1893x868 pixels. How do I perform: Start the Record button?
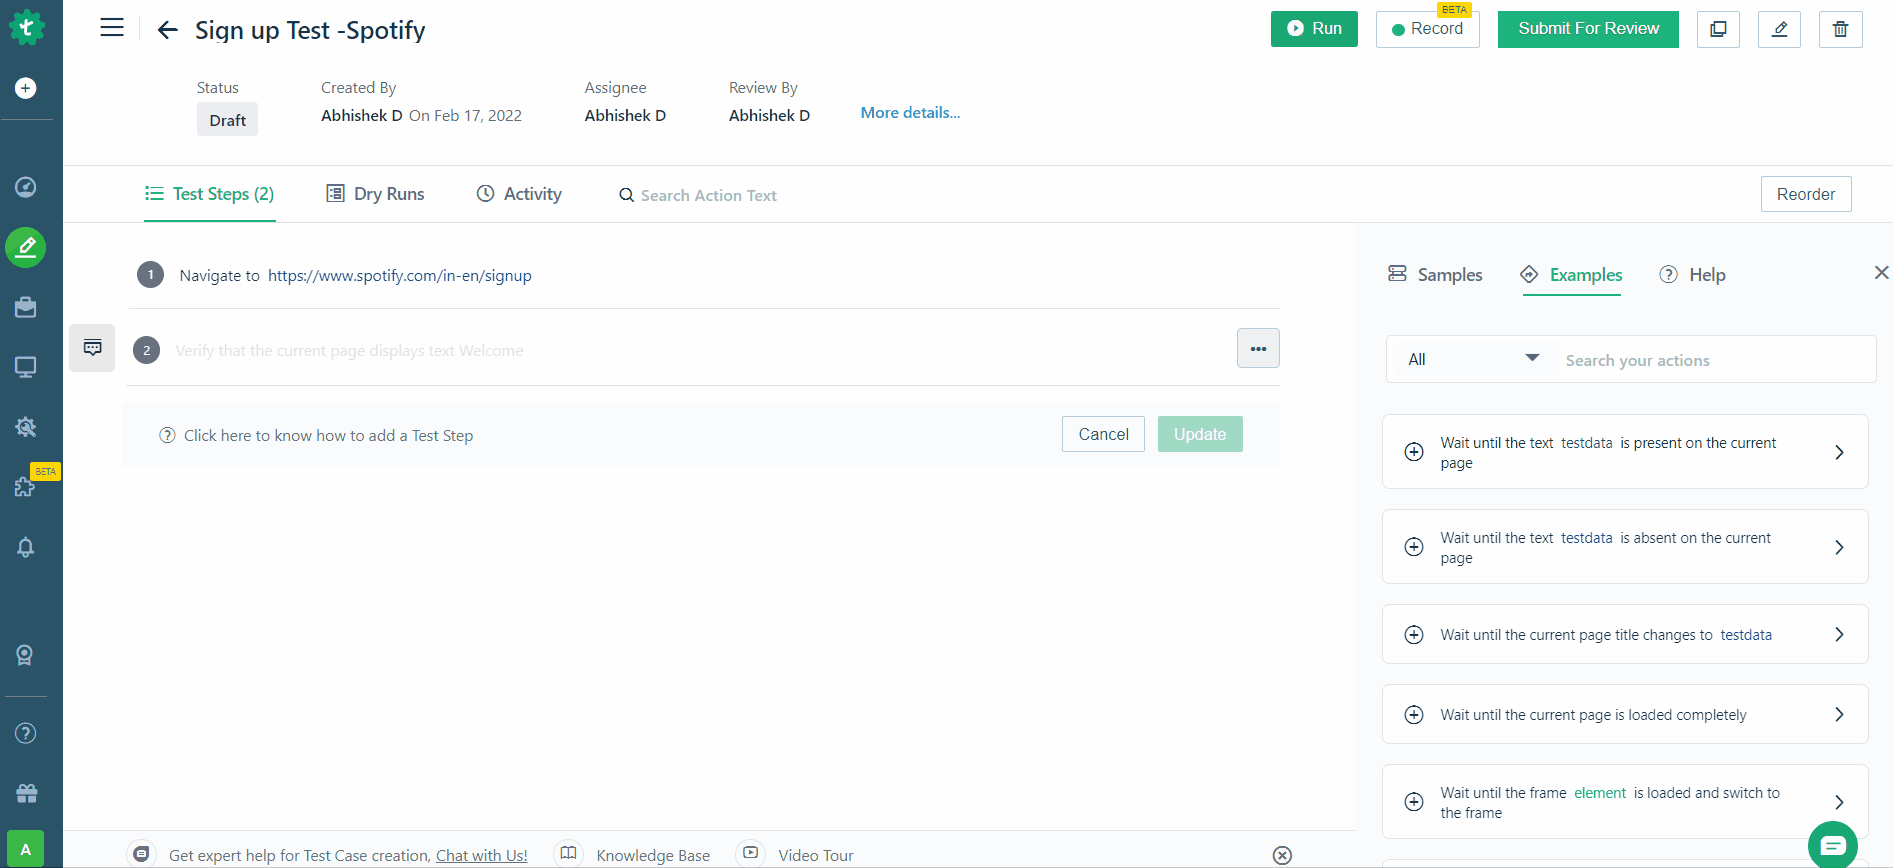(1427, 29)
